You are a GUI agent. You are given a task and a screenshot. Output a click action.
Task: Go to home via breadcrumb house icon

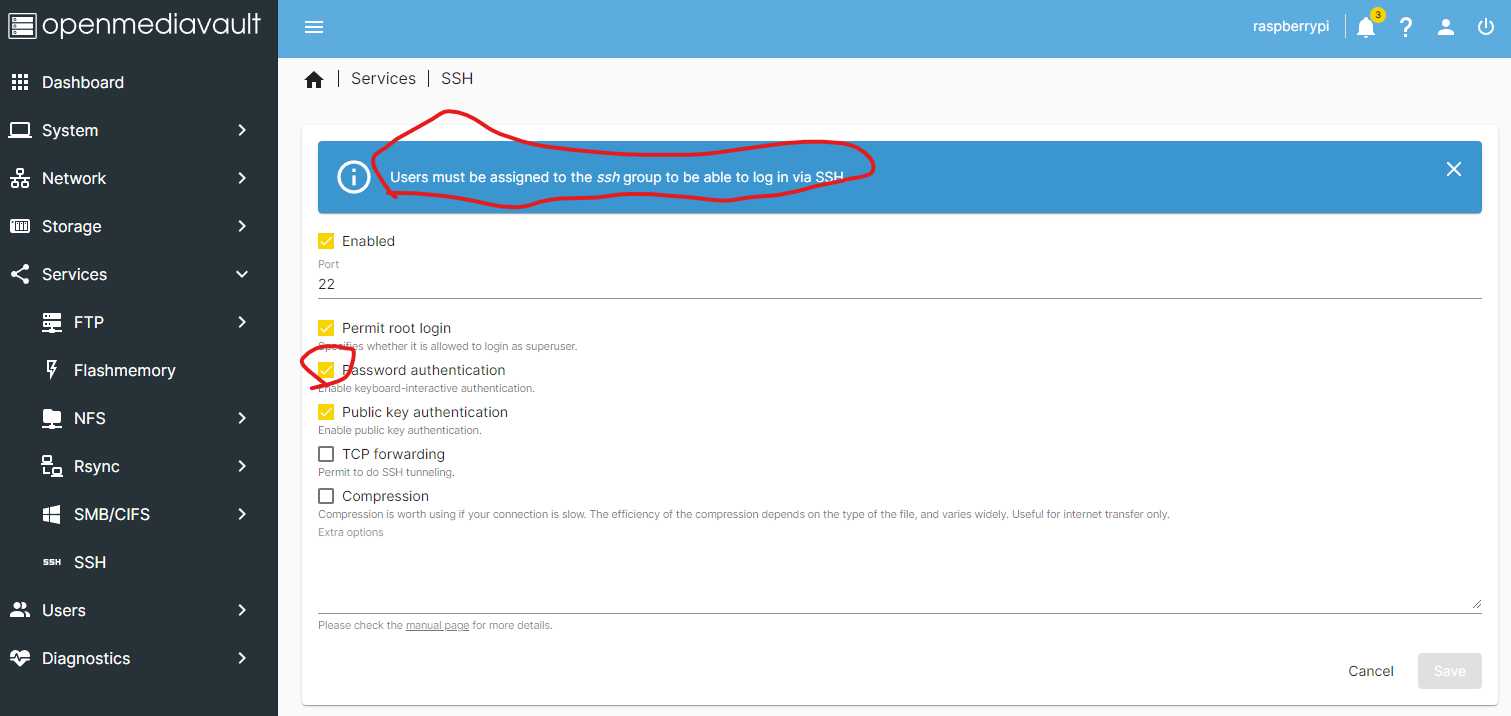pyautogui.click(x=314, y=79)
